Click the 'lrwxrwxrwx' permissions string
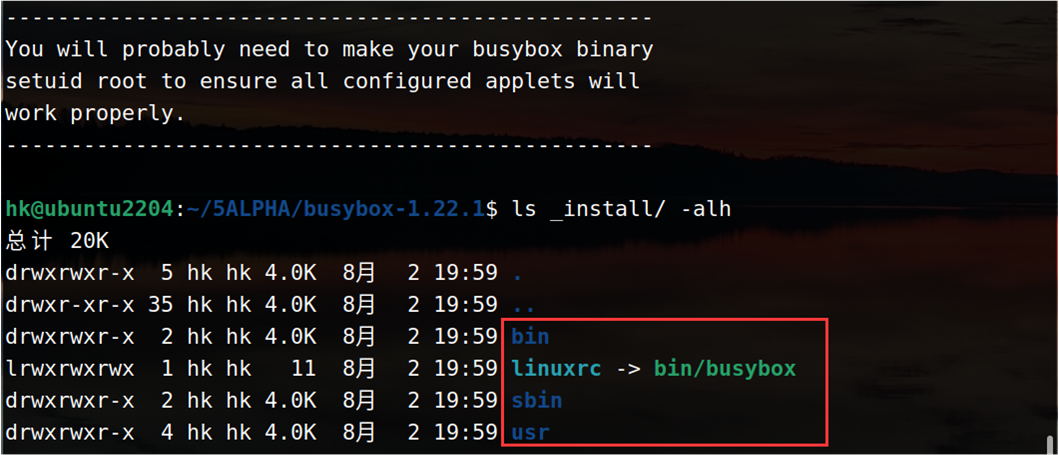Screen dimensions: 1059x455 tap(68, 368)
